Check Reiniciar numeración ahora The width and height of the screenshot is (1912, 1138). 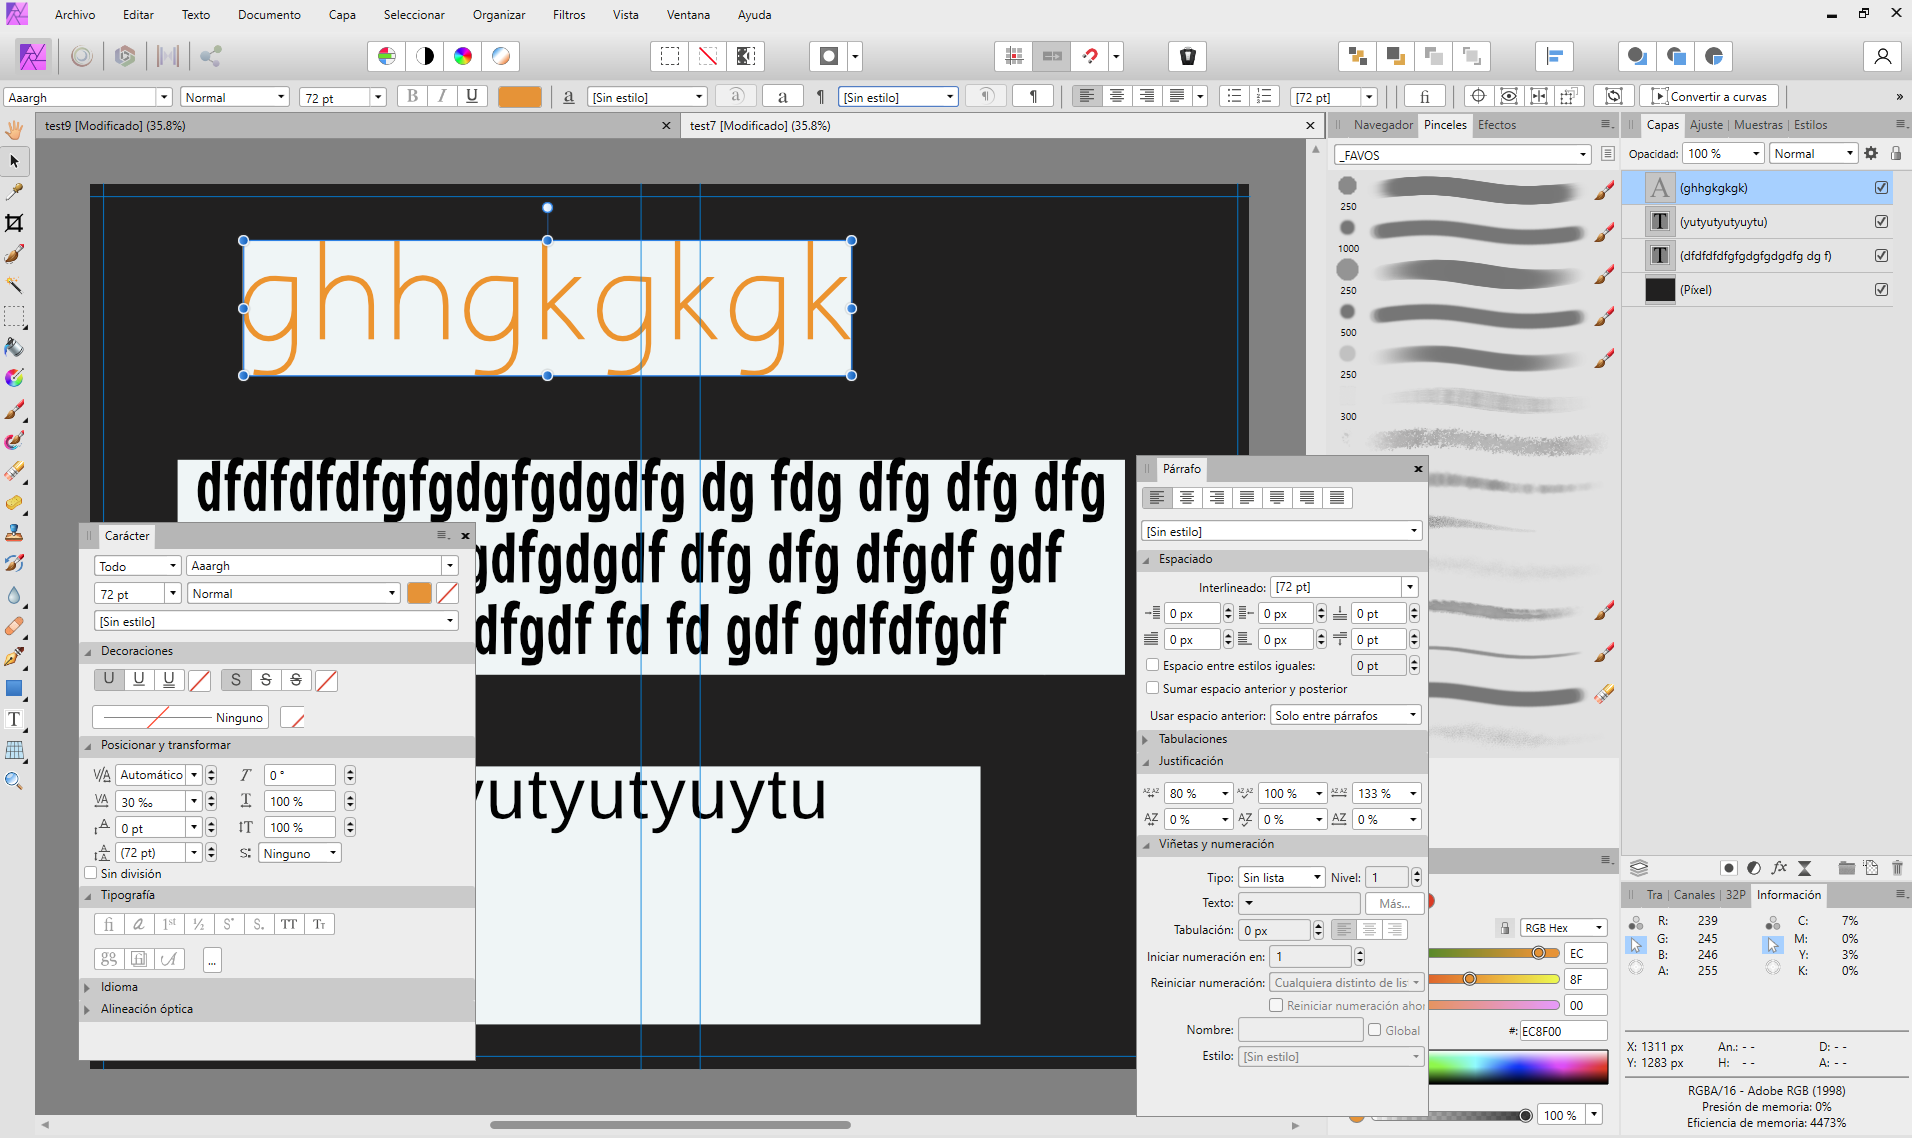pos(1276,1005)
